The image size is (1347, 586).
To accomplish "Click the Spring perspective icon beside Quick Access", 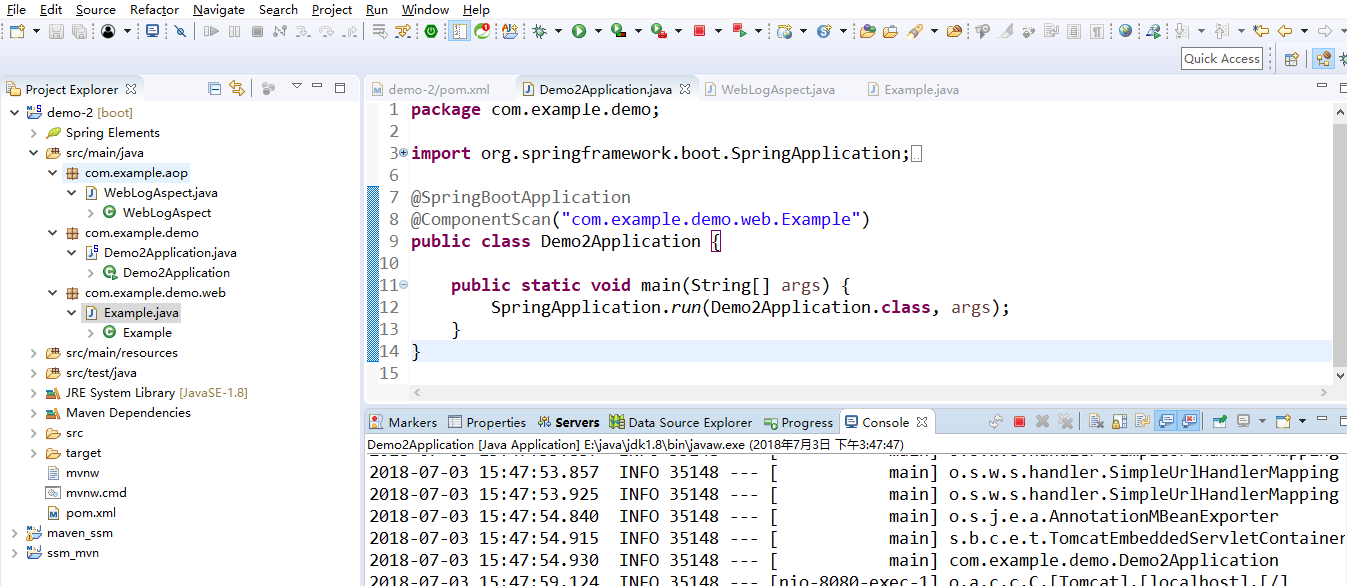I will (x=1324, y=59).
